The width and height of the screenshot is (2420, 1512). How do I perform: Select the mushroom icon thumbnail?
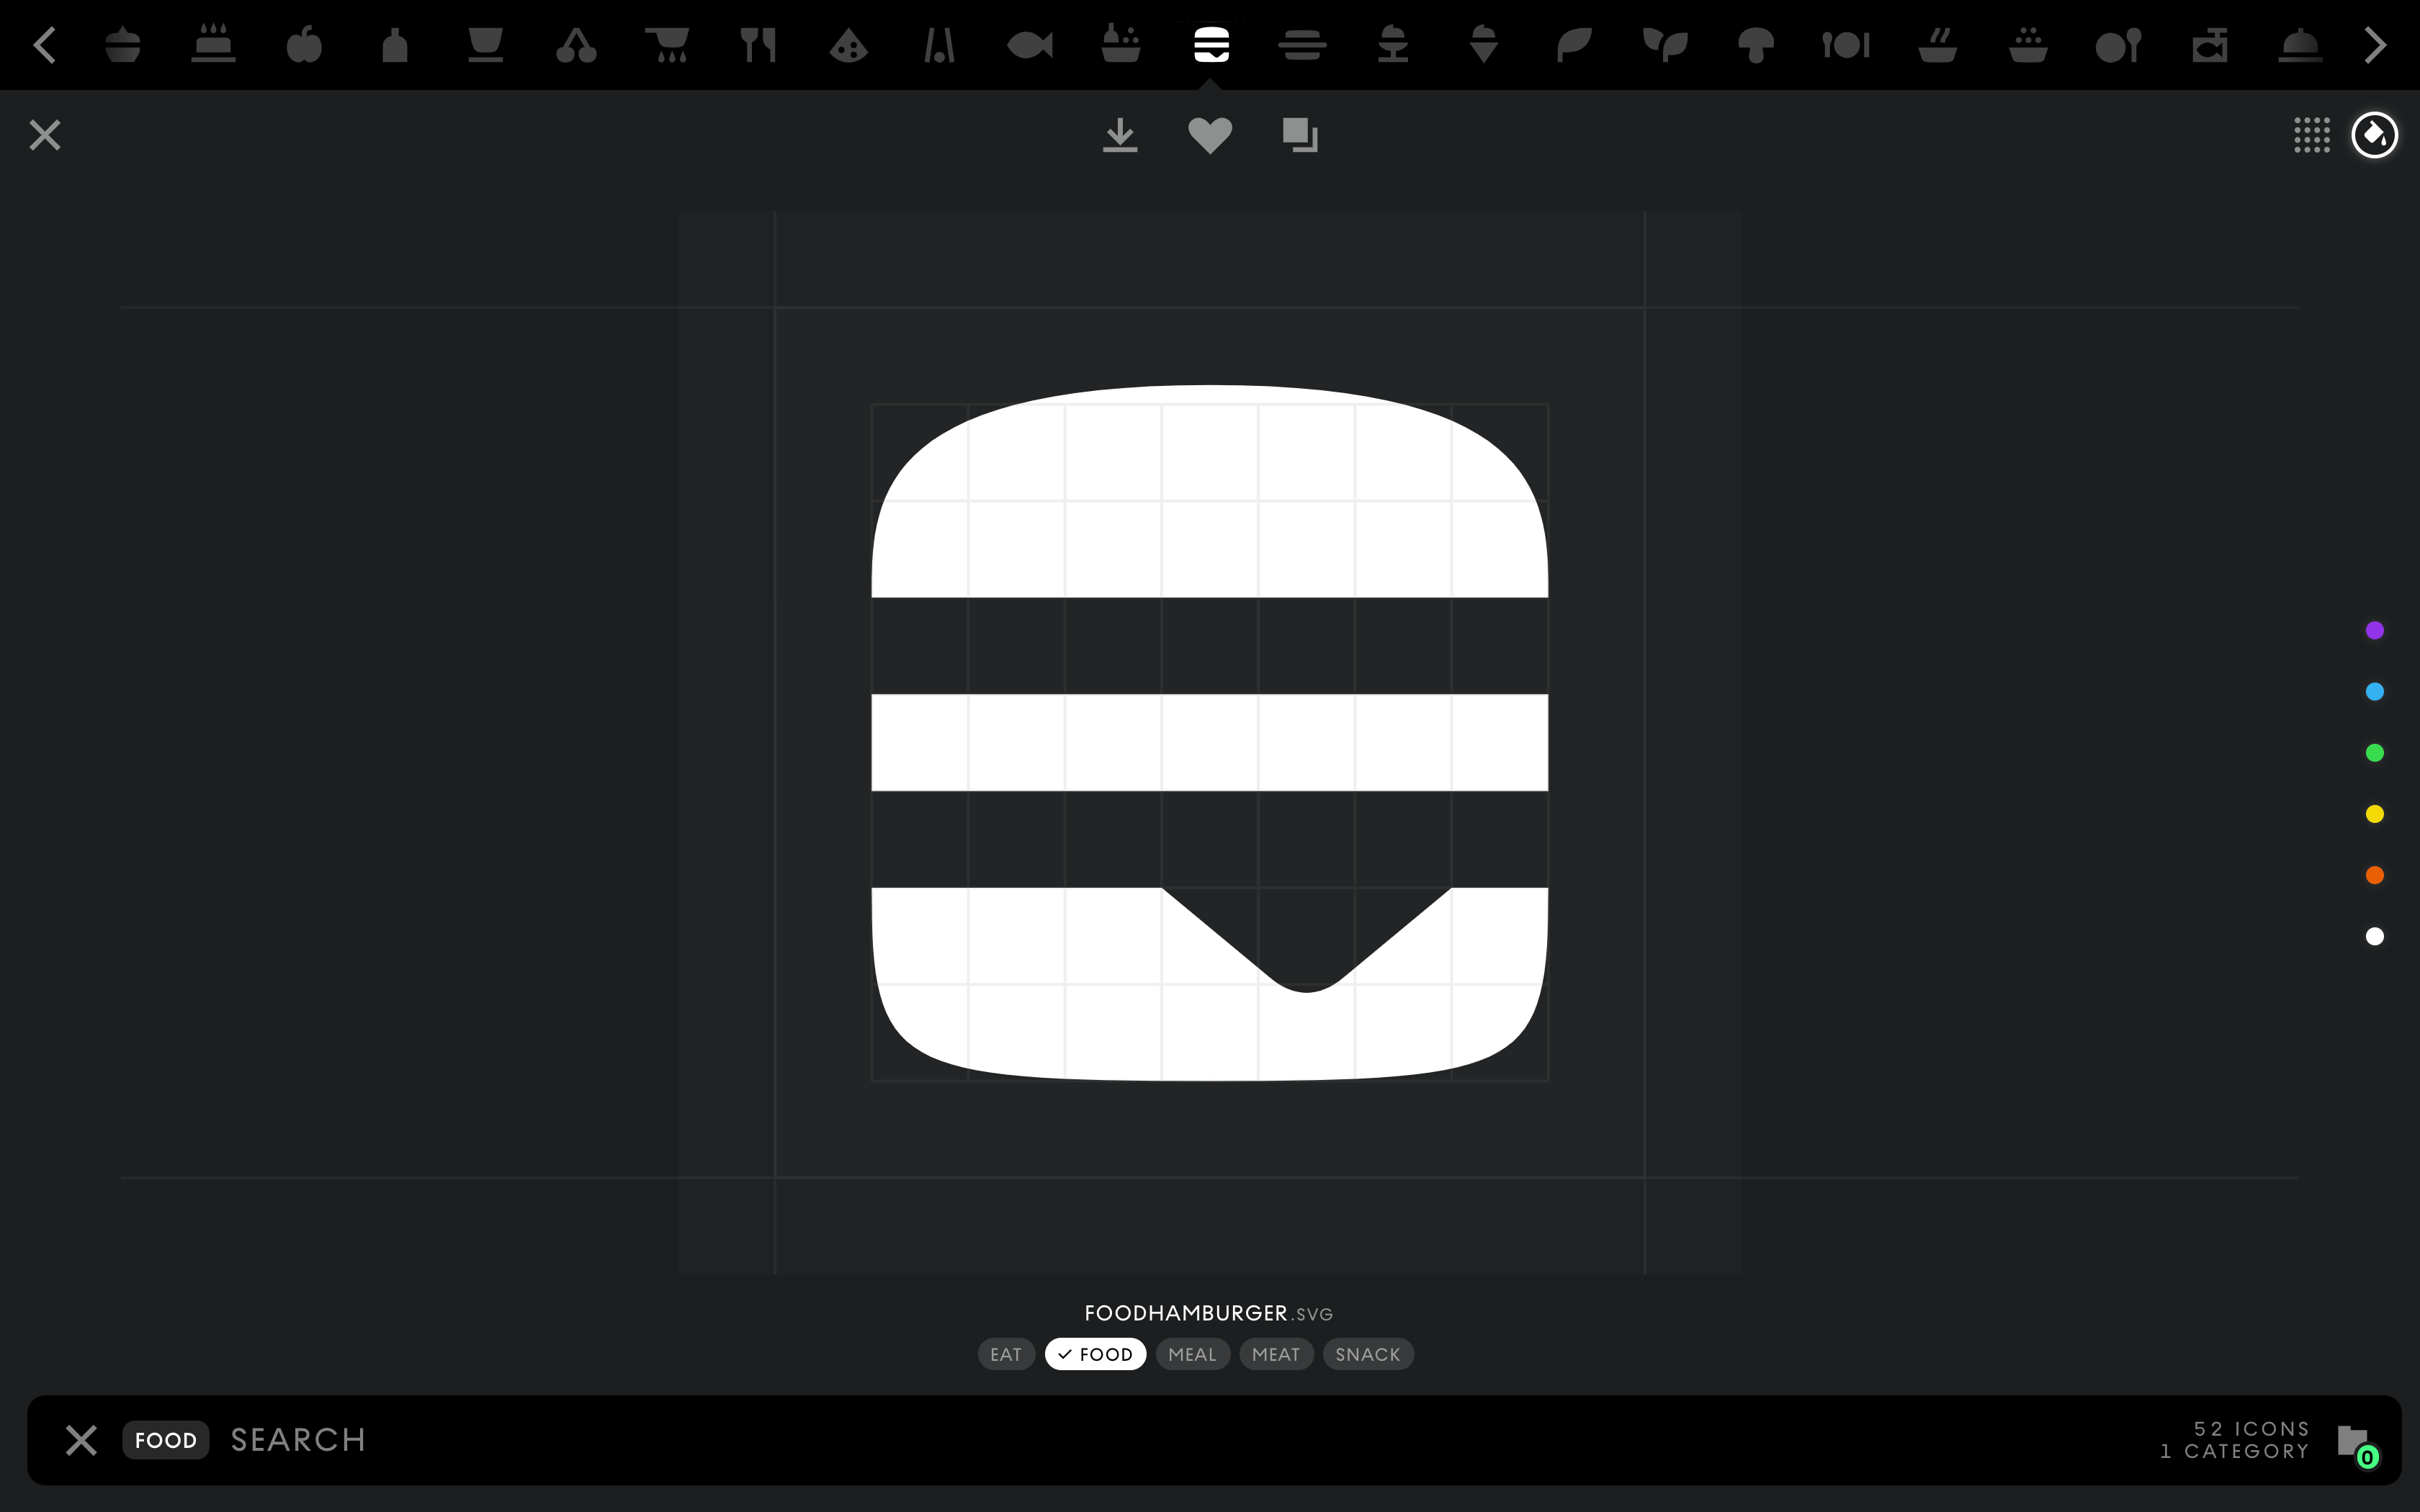[1755, 45]
